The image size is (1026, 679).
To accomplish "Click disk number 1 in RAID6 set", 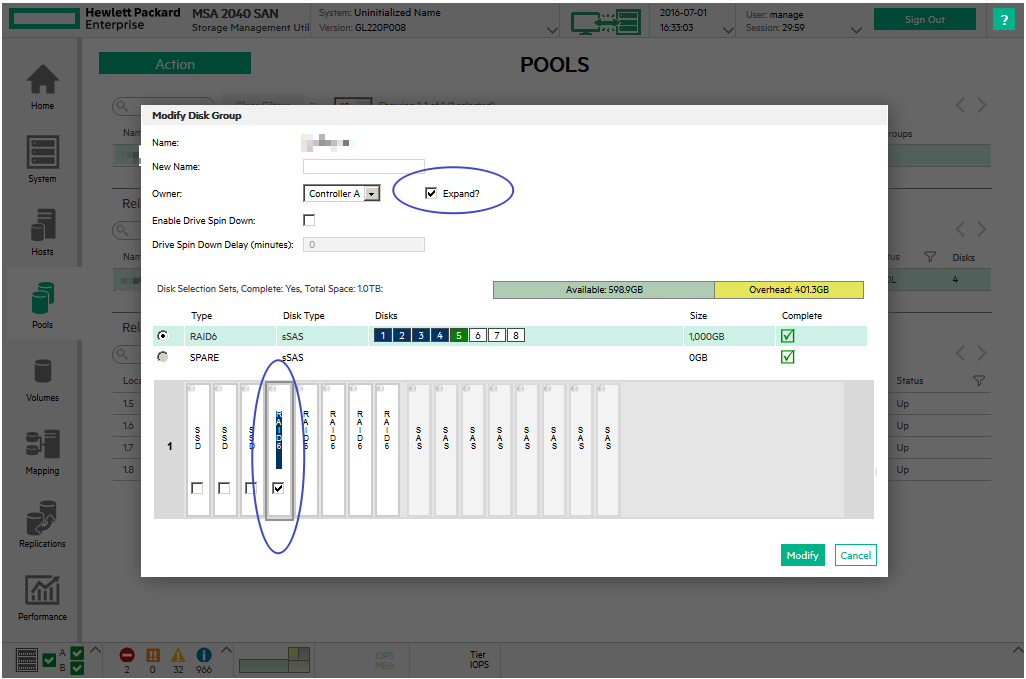I will point(383,336).
